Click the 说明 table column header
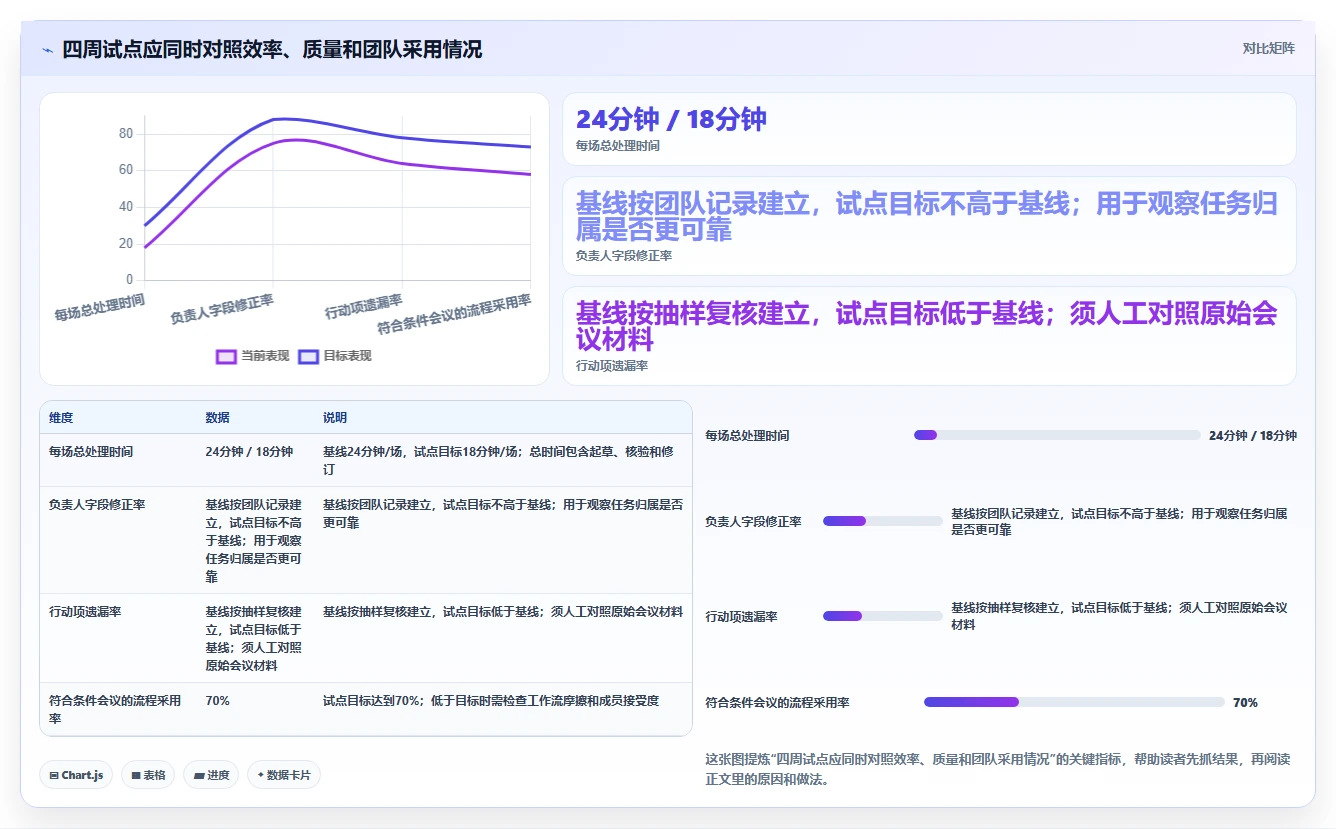The height and width of the screenshot is (829, 1336). [x=335, y=418]
